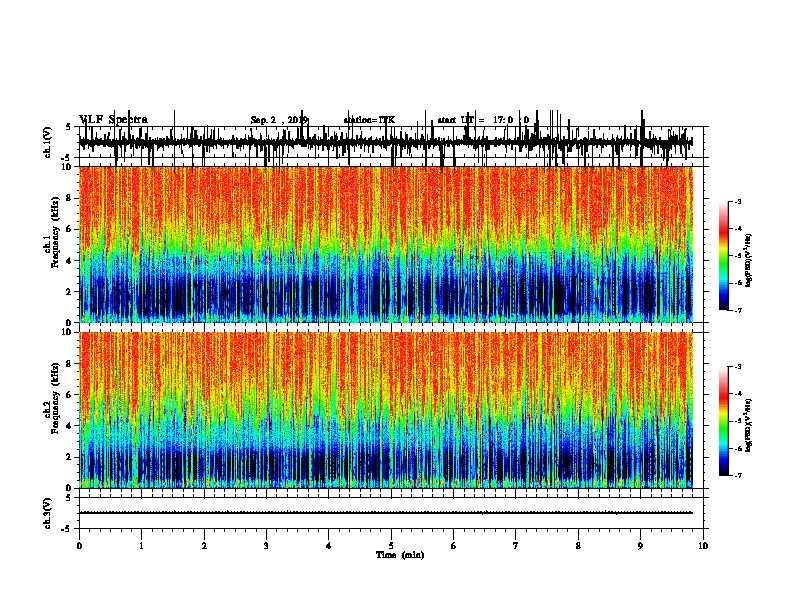
Task: Click time axis tick label "5"
Action: coord(391,546)
